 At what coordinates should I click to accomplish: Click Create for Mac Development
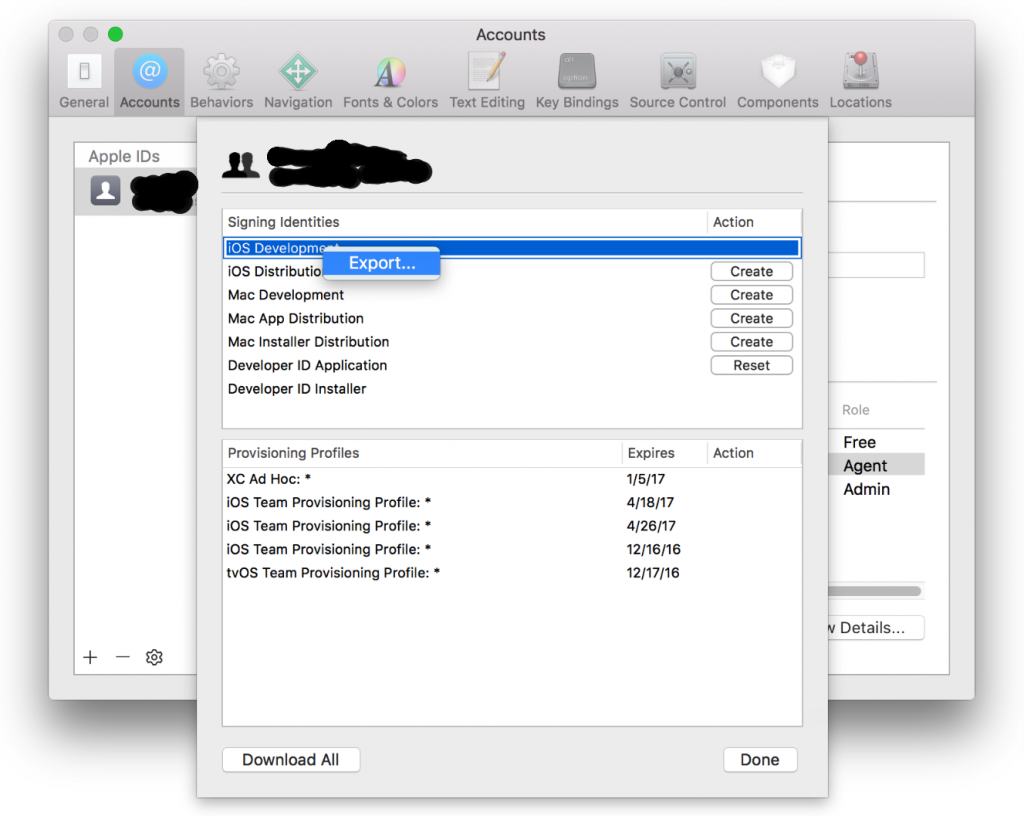point(752,295)
